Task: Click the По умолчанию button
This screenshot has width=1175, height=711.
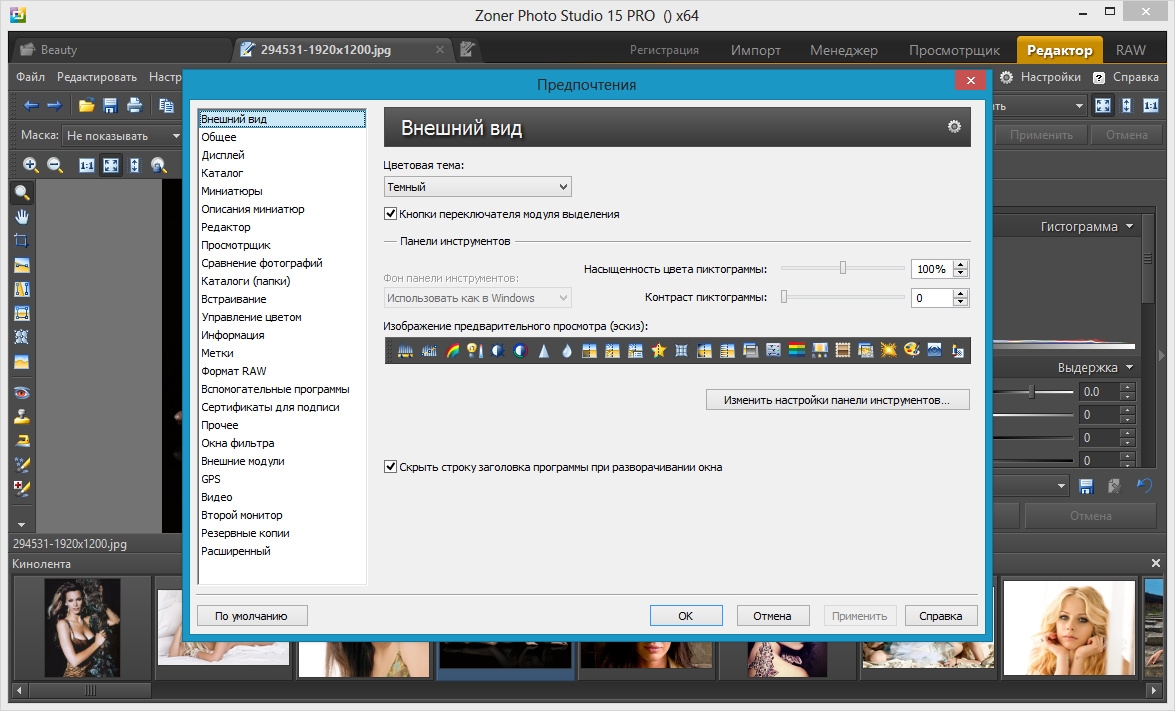Action: coord(252,615)
